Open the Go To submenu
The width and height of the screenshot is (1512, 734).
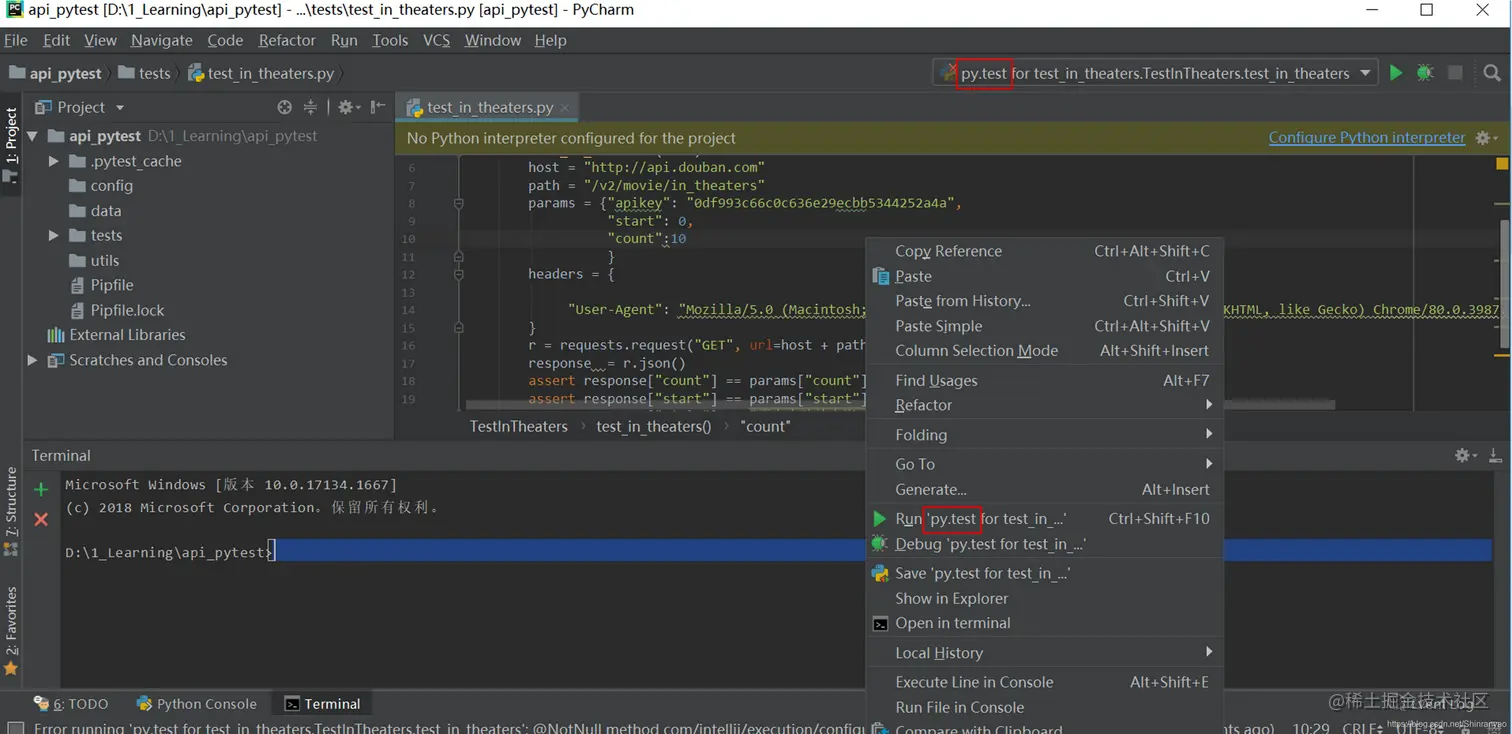(x=1044, y=464)
